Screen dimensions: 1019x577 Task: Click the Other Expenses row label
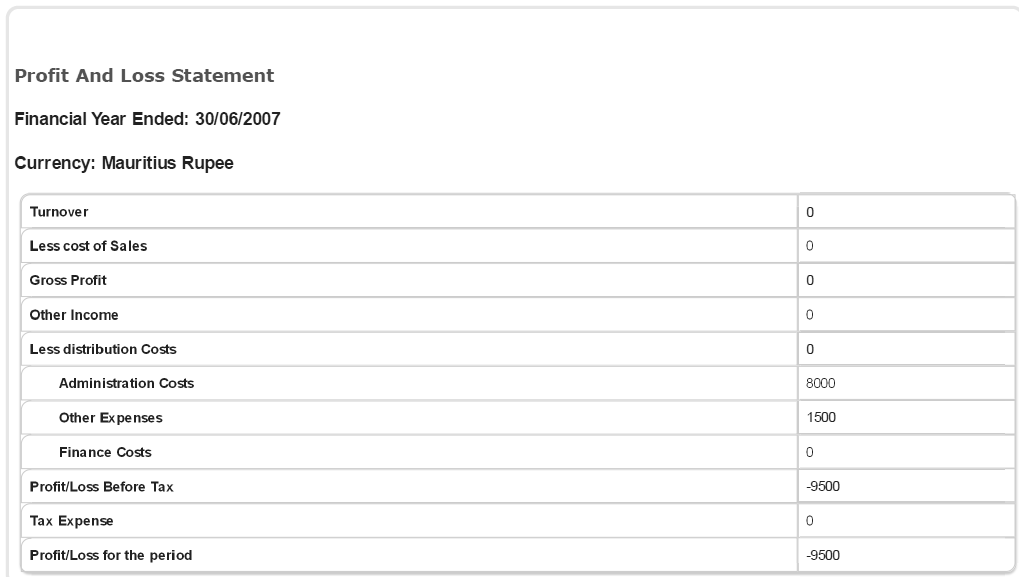click(110, 418)
